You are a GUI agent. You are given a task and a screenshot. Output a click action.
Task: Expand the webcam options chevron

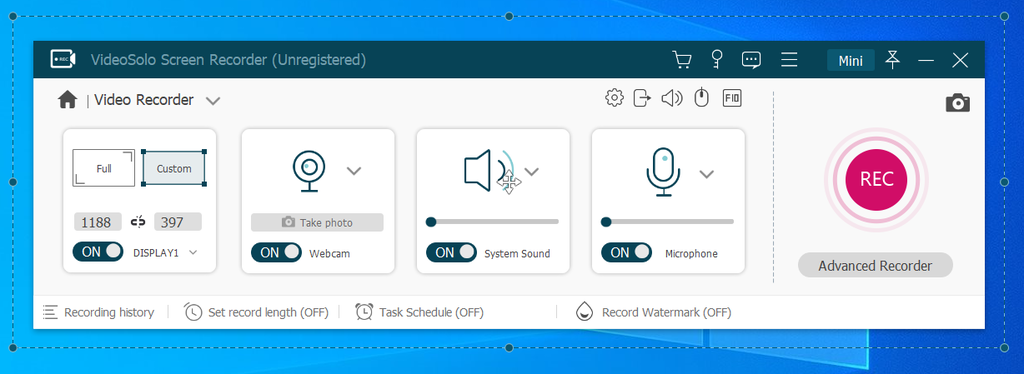[x=354, y=171]
